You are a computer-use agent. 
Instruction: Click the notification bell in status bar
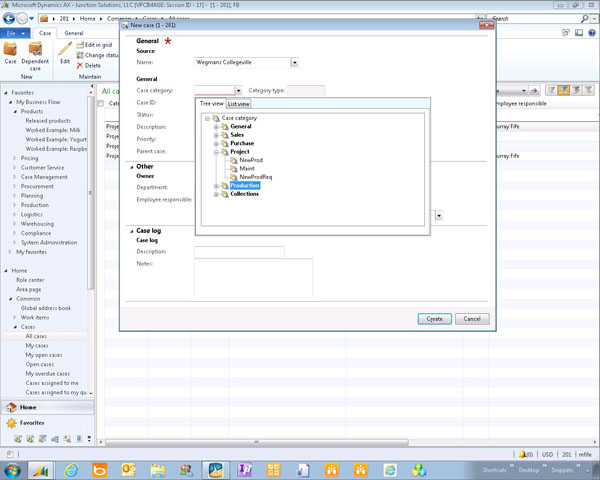point(522,454)
